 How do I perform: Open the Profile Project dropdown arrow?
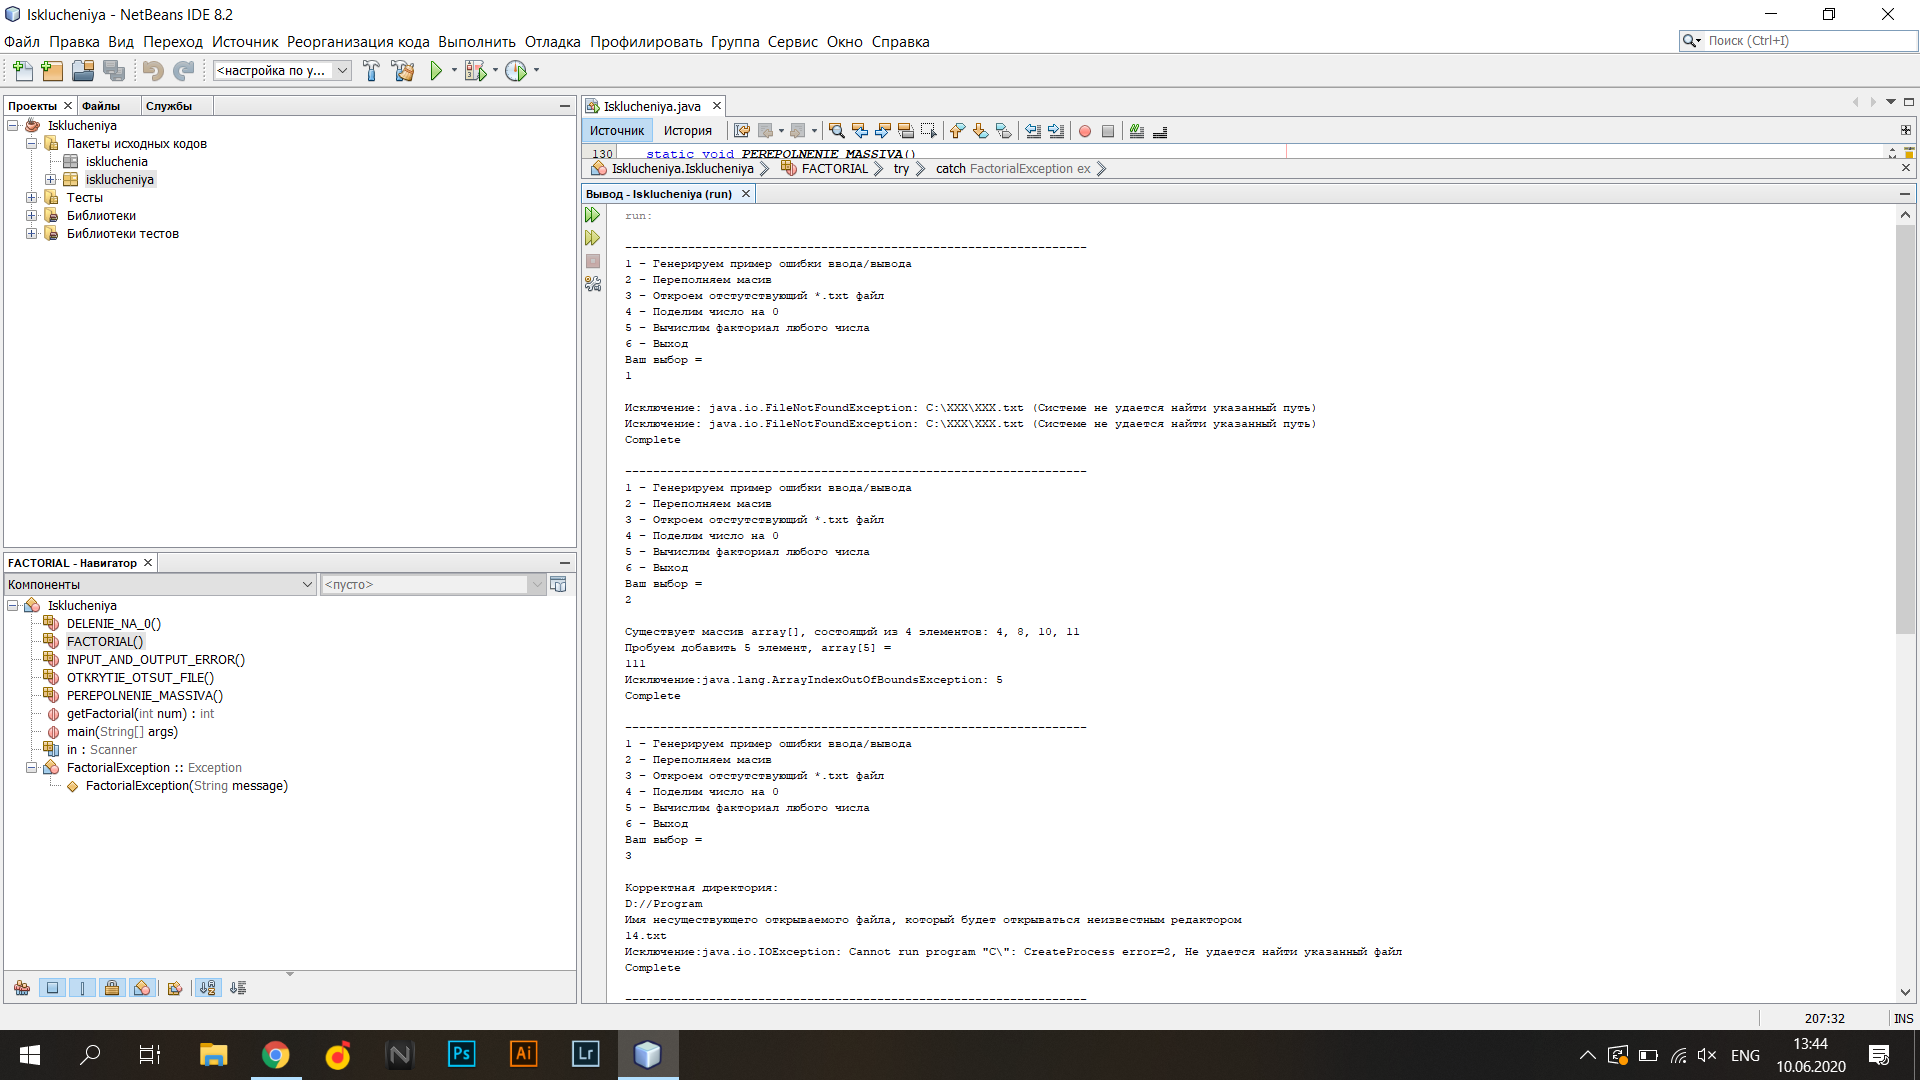[536, 70]
